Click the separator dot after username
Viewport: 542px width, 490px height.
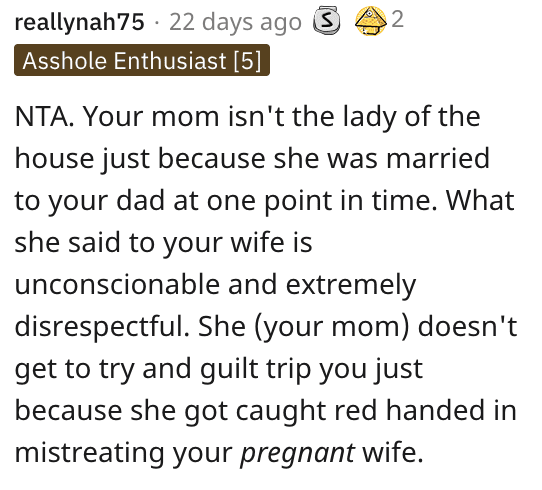pos(157,23)
